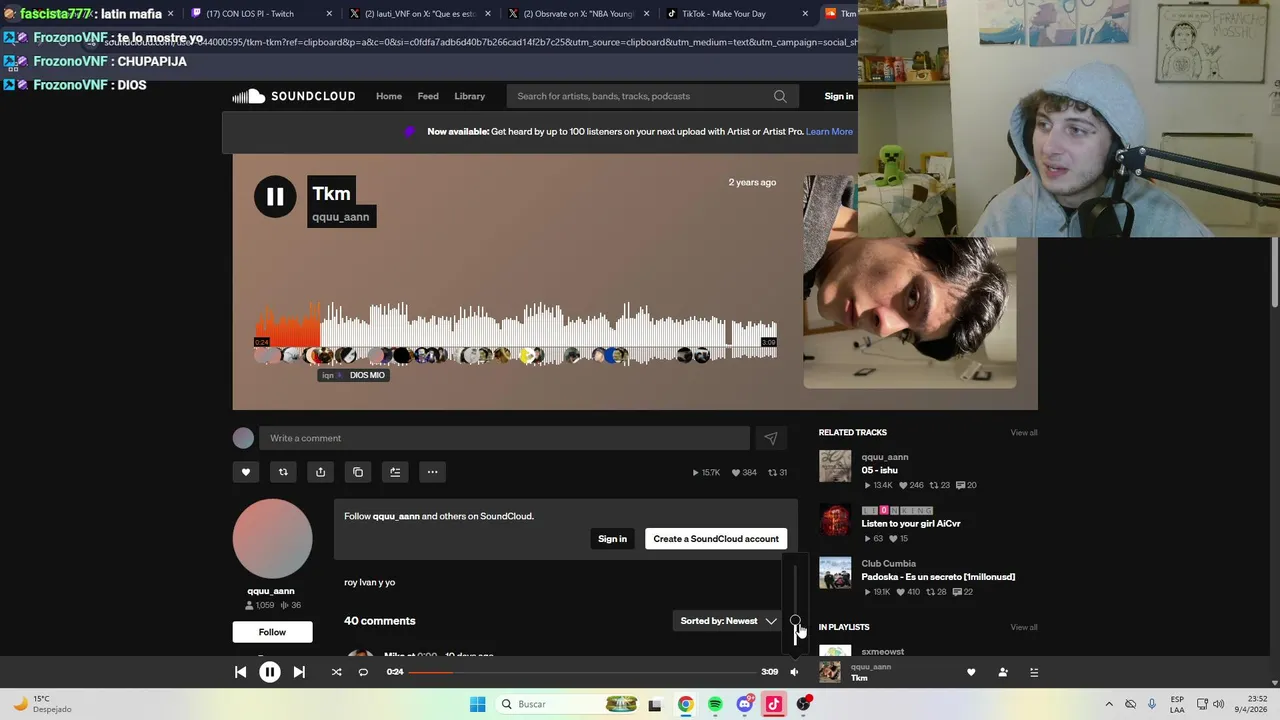The height and width of the screenshot is (720, 1280).
Task: Open the more options ellipsis menu
Action: (x=432, y=472)
